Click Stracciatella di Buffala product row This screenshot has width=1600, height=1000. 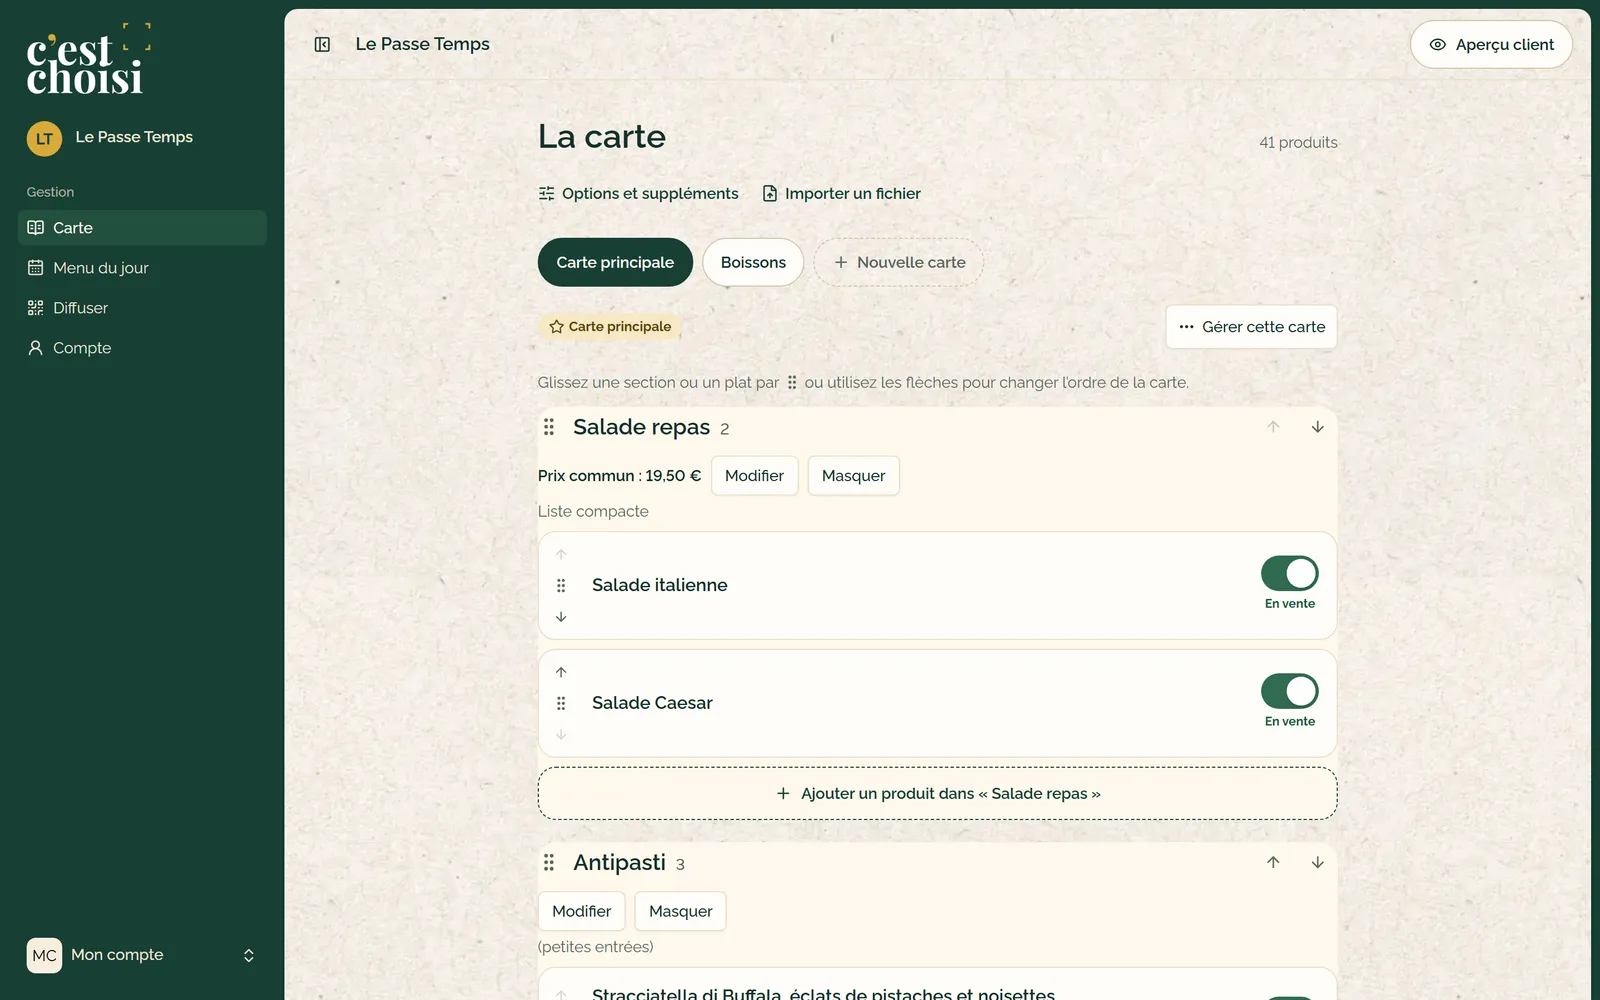(x=937, y=985)
